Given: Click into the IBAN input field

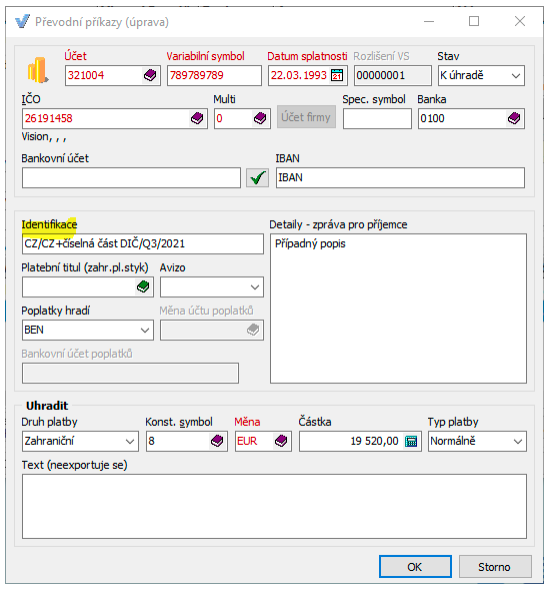Looking at the screenshot, I should pyautogui.click(x=400, y=178).
